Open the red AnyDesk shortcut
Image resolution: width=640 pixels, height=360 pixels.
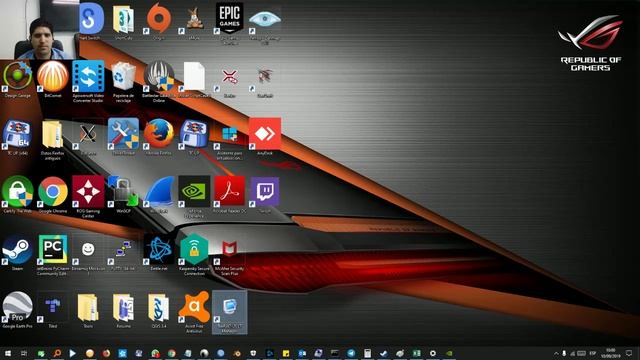(x=265, y=134)
